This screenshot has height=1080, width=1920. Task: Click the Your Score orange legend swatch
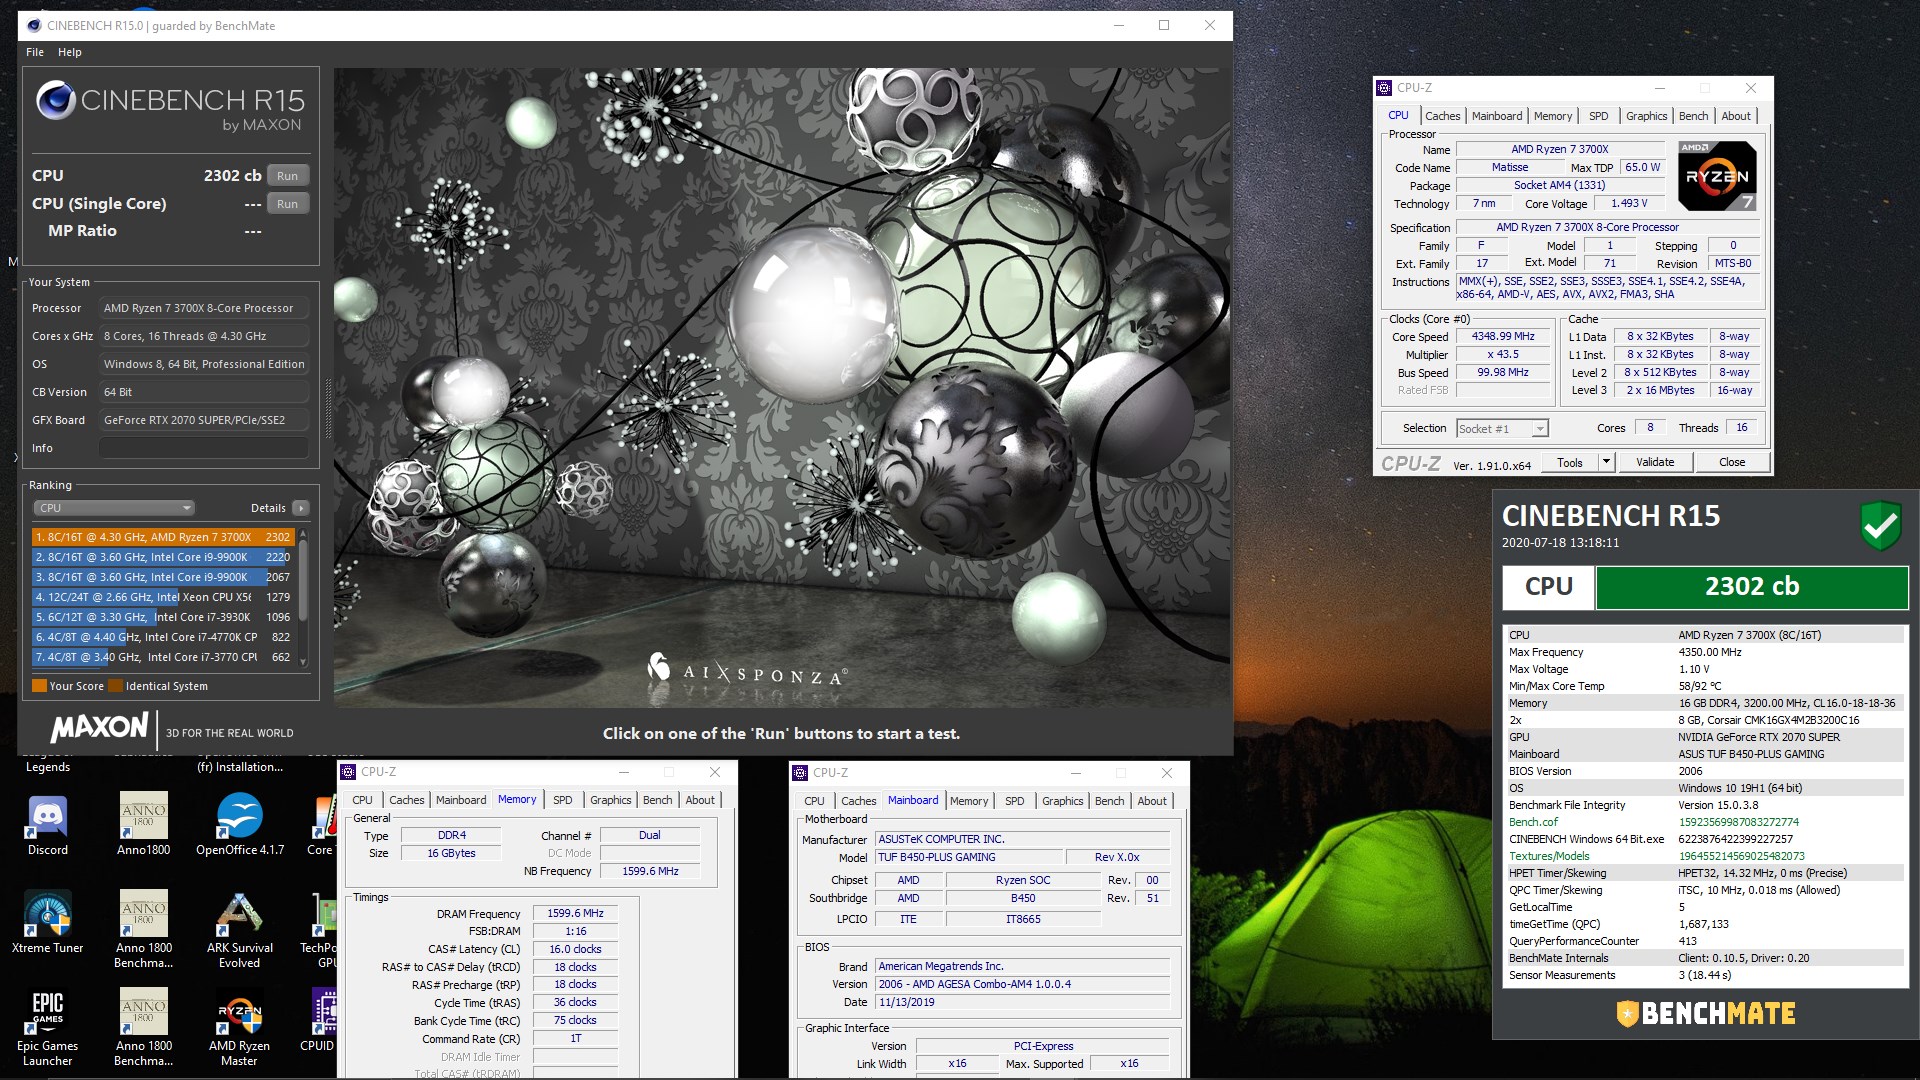[x=39, y=686]
